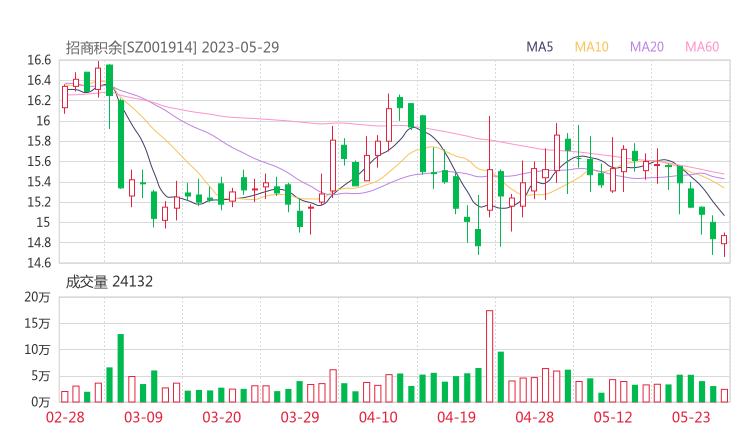This screenshot has width=740, height=440.
Task: Click the 5万 volume axis label
Action: click(x=41, y=376)
